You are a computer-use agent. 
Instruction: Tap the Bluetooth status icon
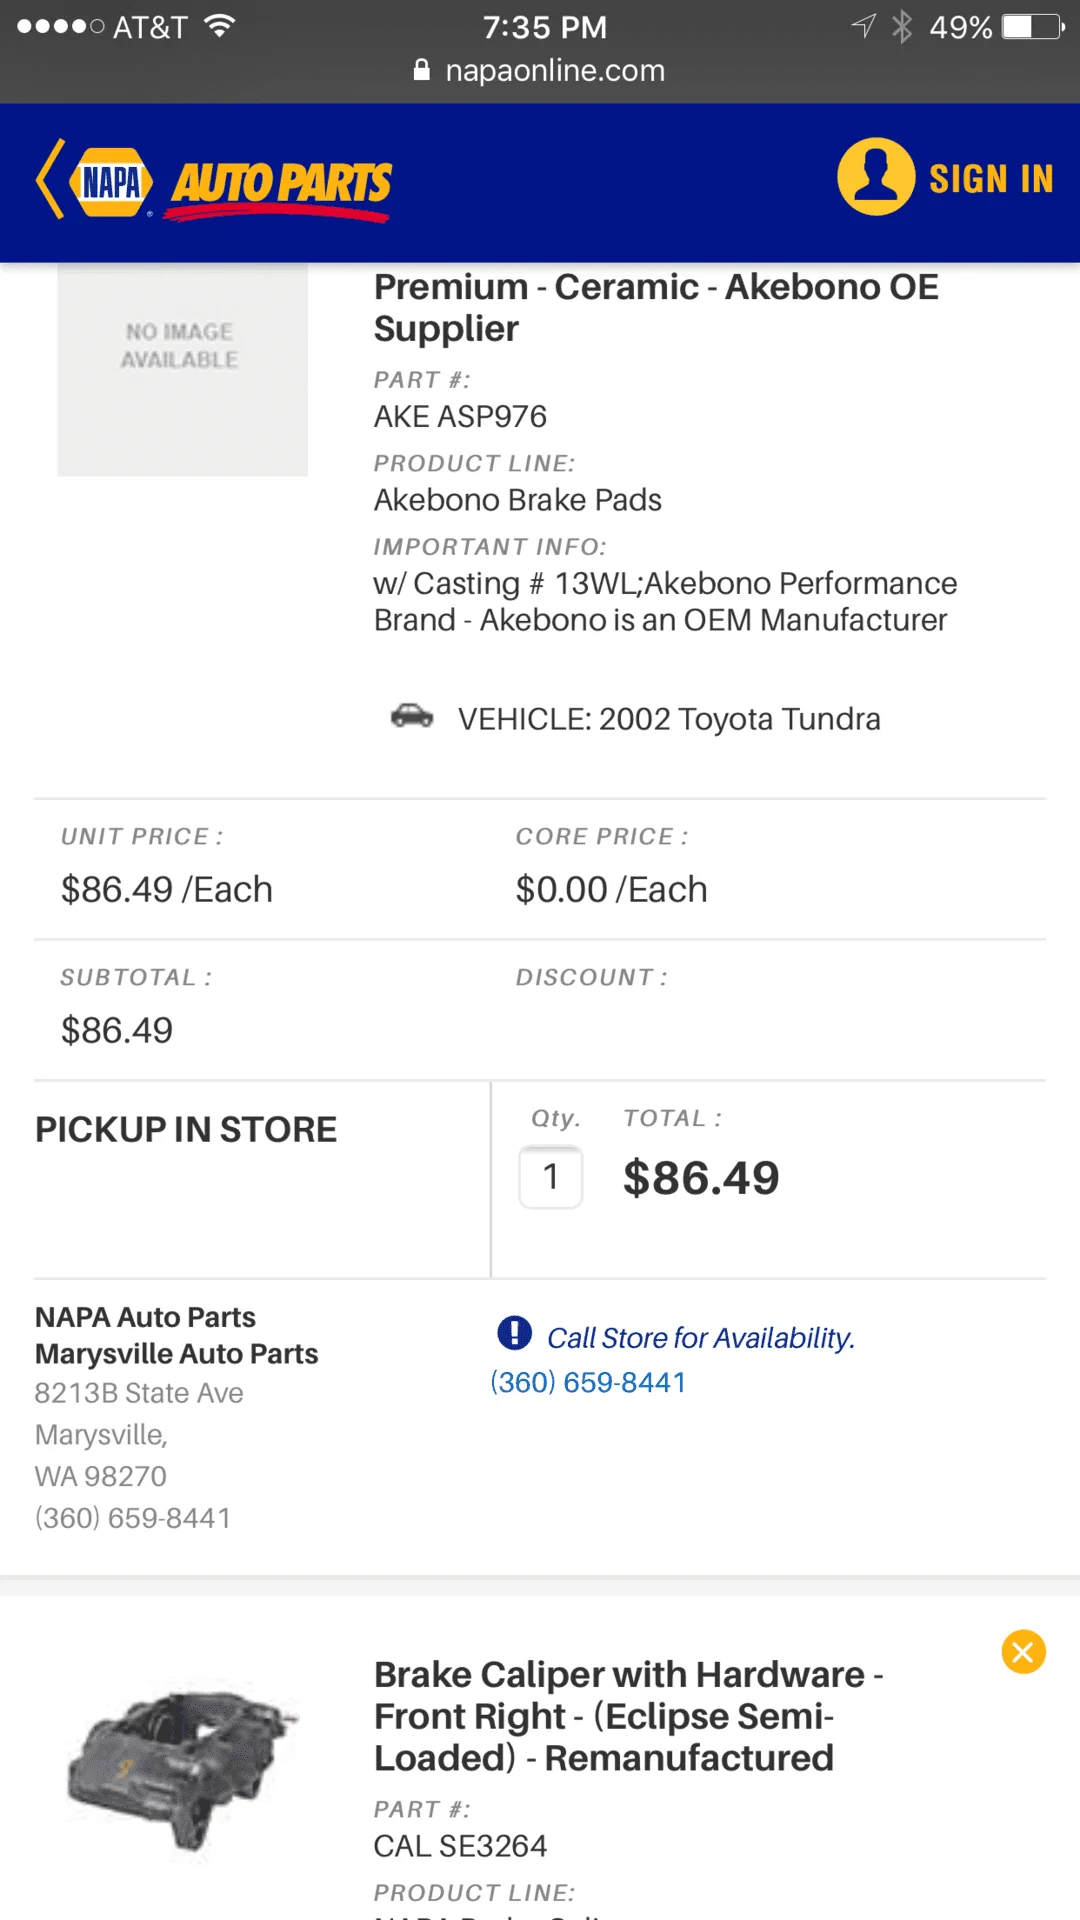tap(902, 26)
